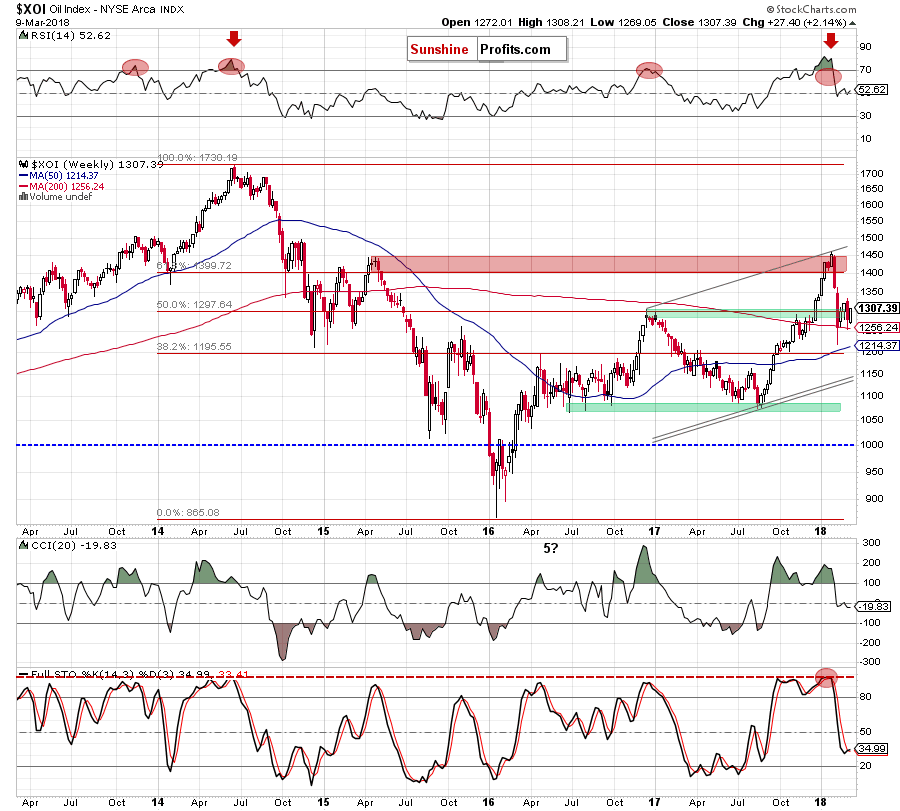Click the 1700 price axis label
Viewport: 900px width, 811px height.
pos(872,173)
